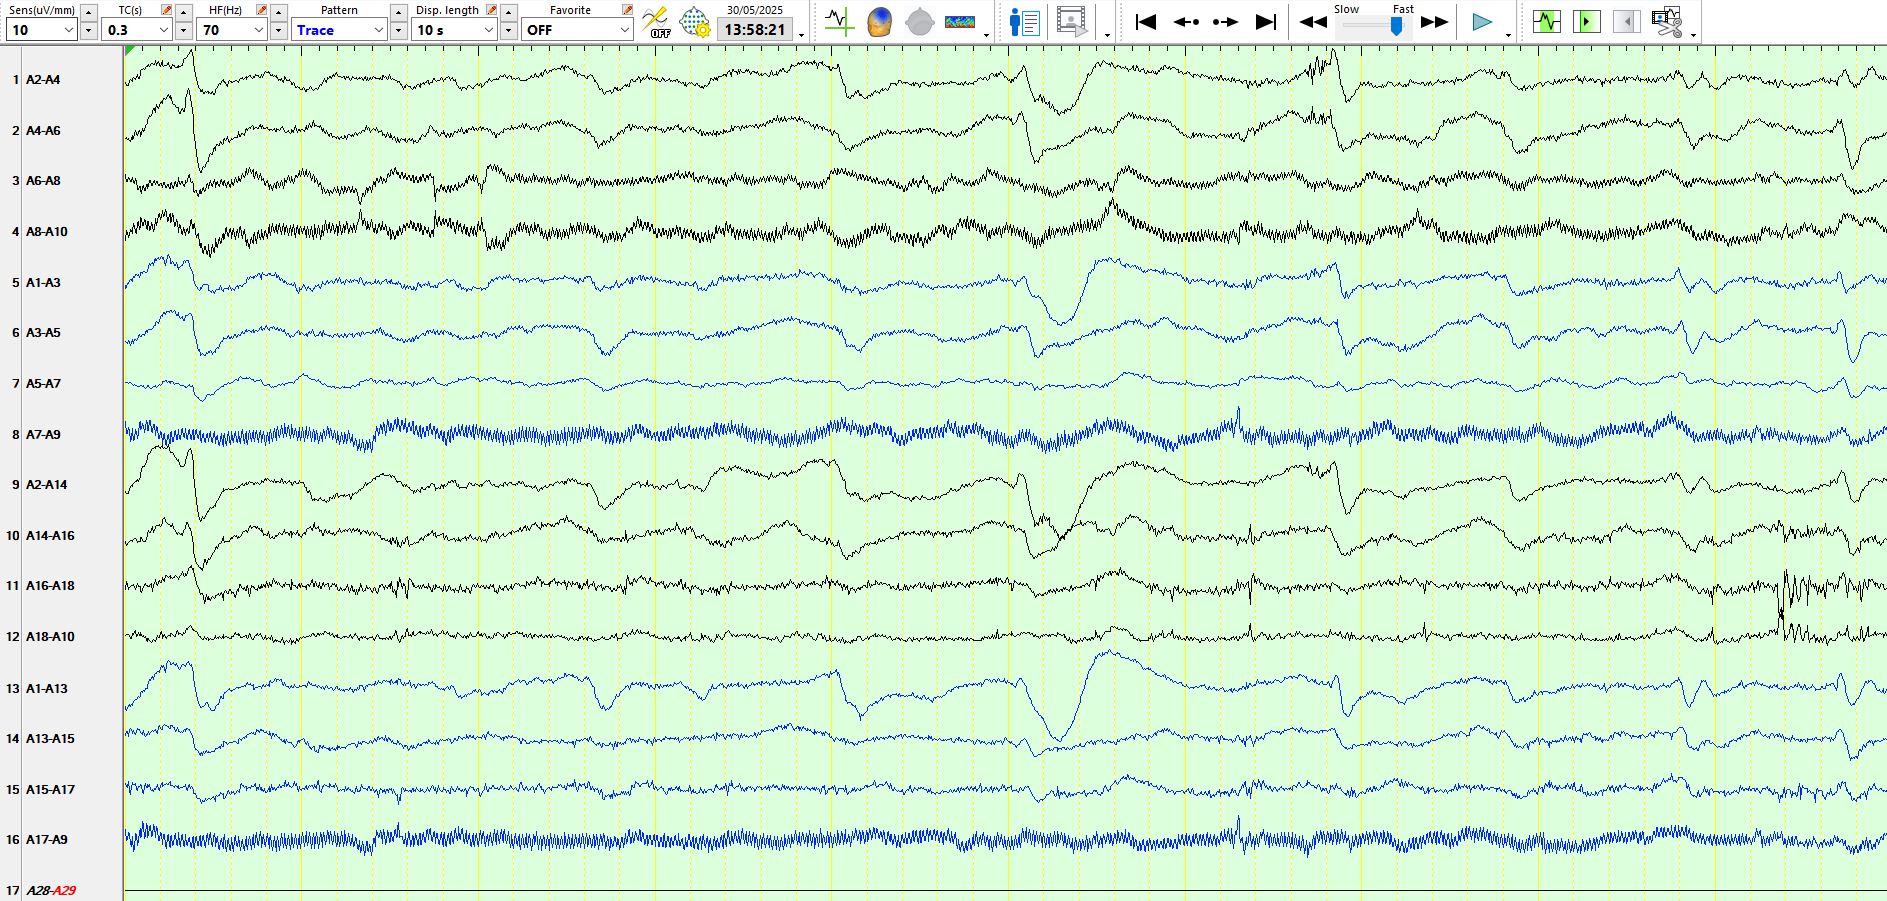Click the HF(Hz) down arrow

click(278, 31)
